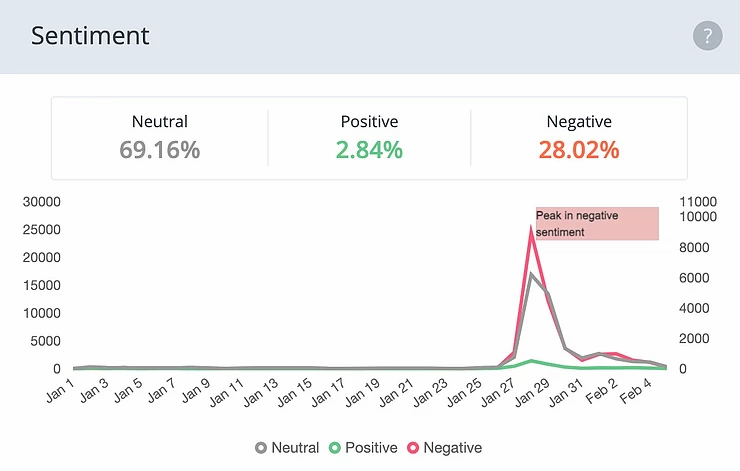This screenshot has width=740, height=471.
Task: Click the 11000 right axis label
Action: click(x=698, y=201)
